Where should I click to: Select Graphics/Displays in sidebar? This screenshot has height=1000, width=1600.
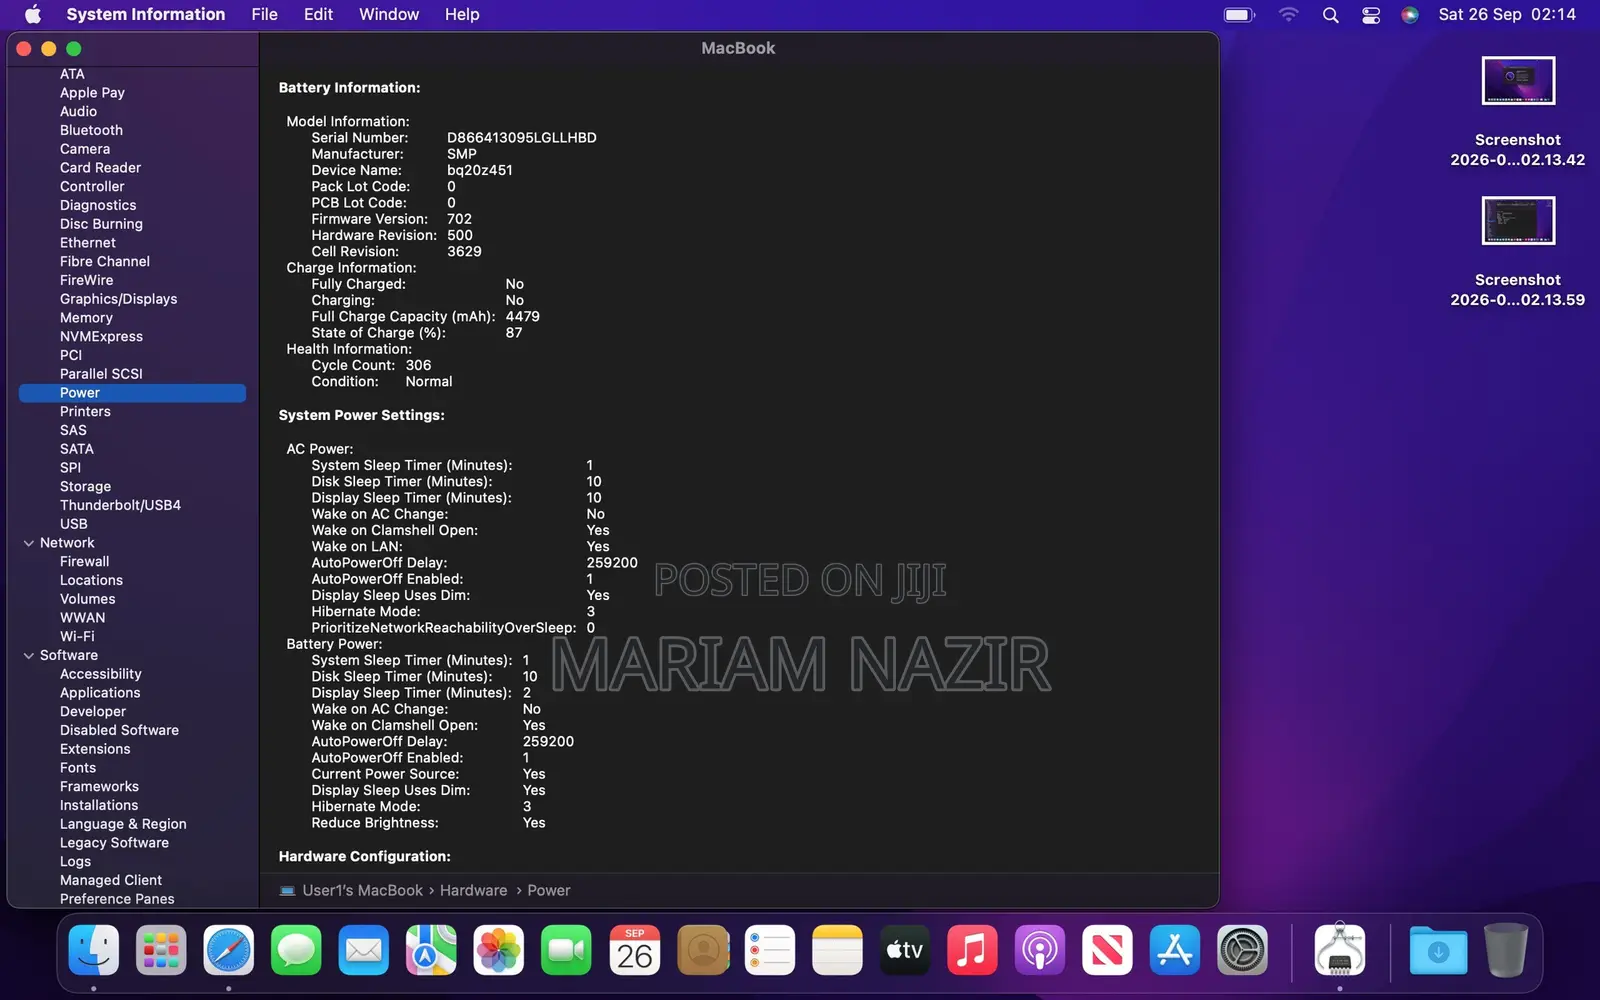point(118,299)
